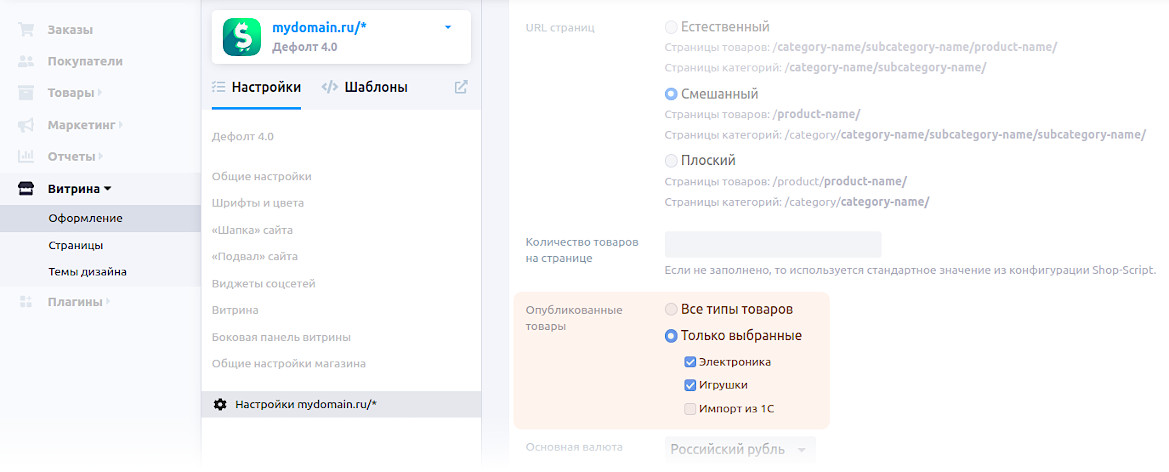Image resolution: width=1169 pixels, height=472 pixels.
Task: Open Боковая панель витрины section
Action: pyautogui.click(x=281, y=337)
